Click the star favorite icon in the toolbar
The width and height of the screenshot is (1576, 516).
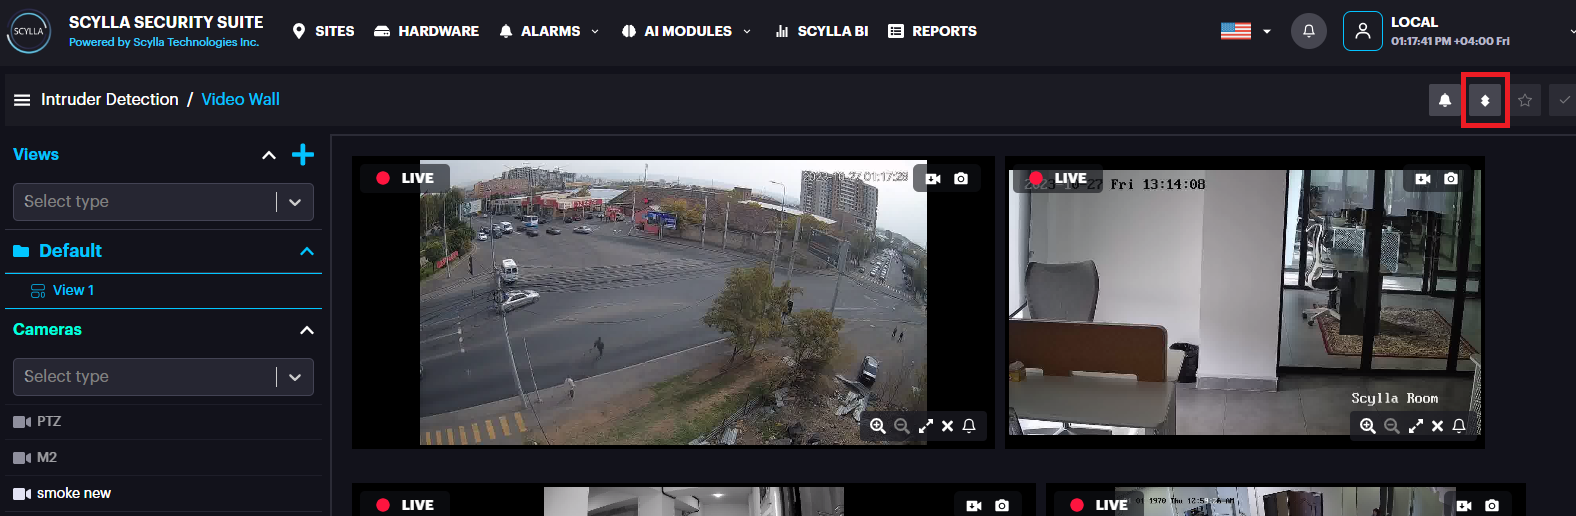[x=1525, y=100]
